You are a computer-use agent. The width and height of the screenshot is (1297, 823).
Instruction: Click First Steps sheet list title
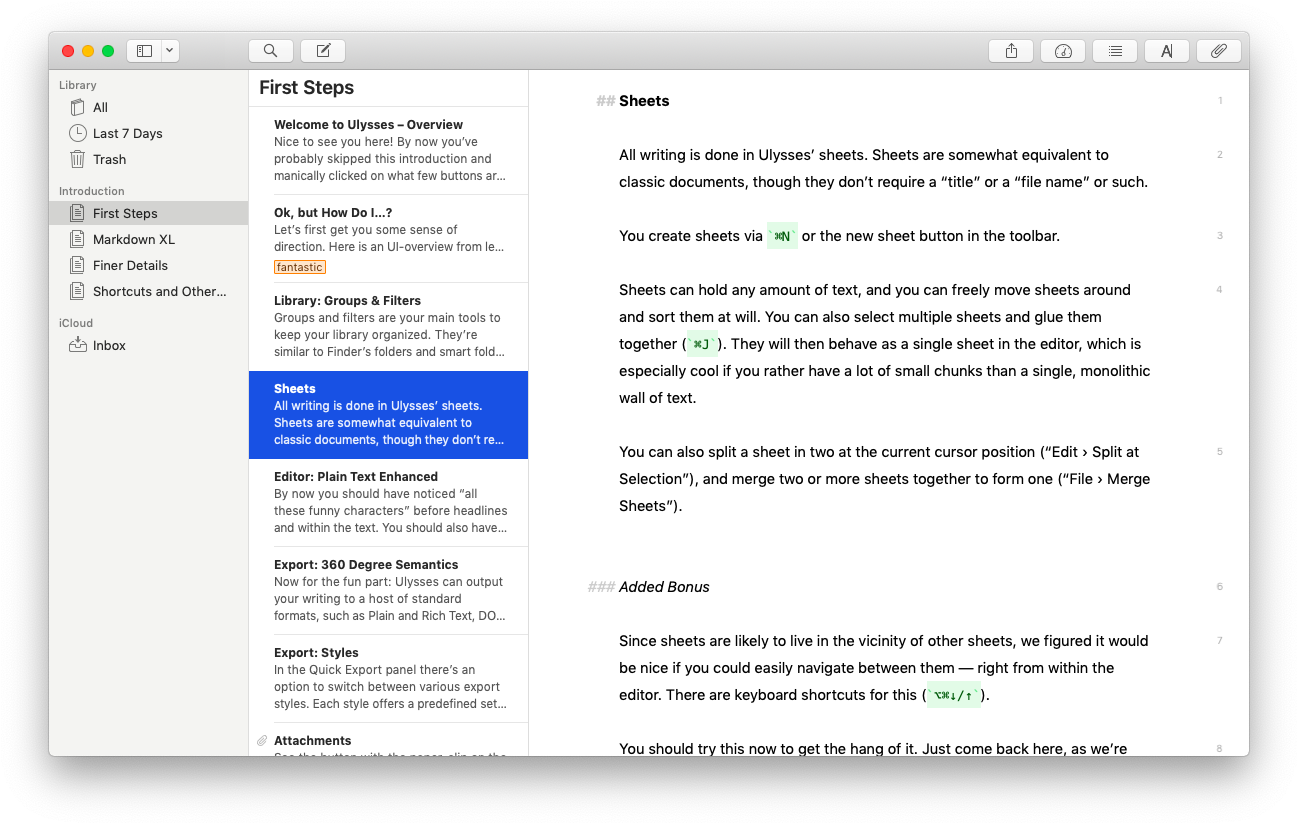306,88
